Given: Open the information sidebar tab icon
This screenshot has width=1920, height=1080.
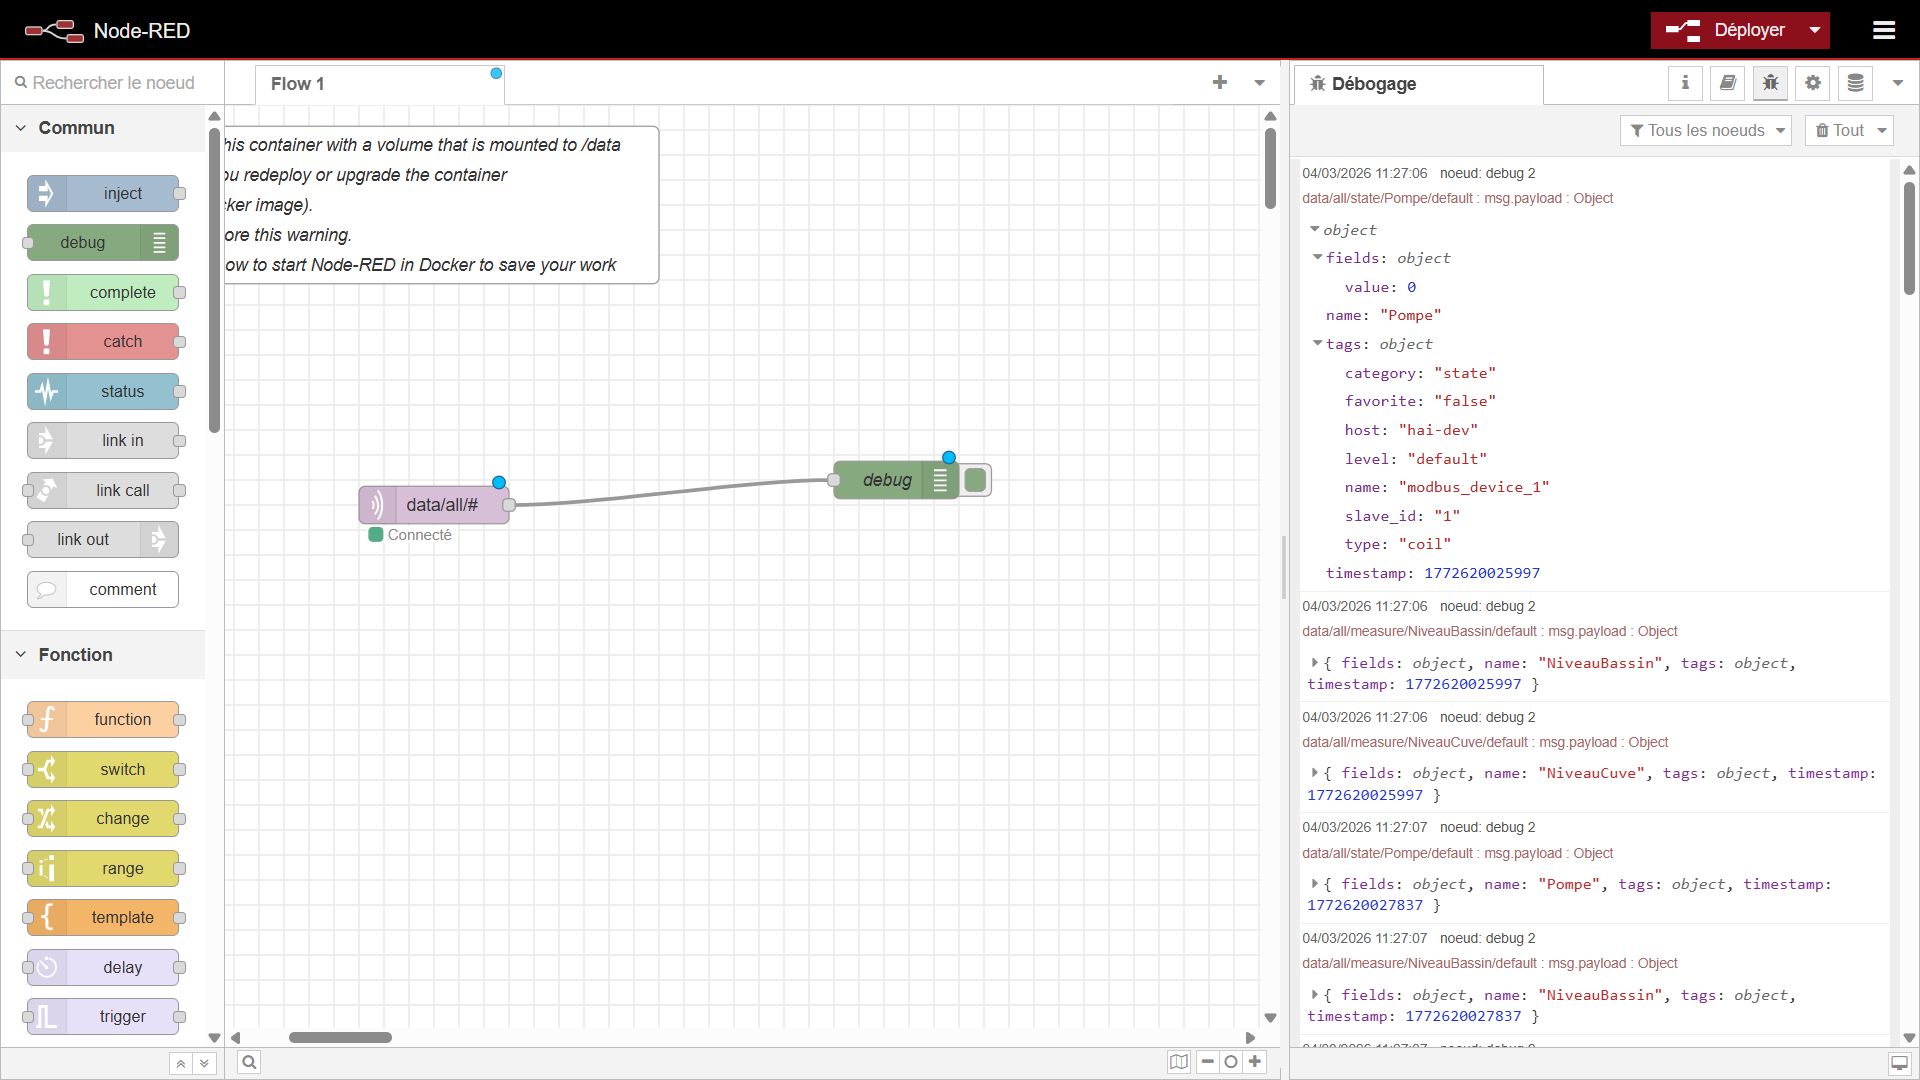Looking at the screenshot, I should [x=1685, y=84].
